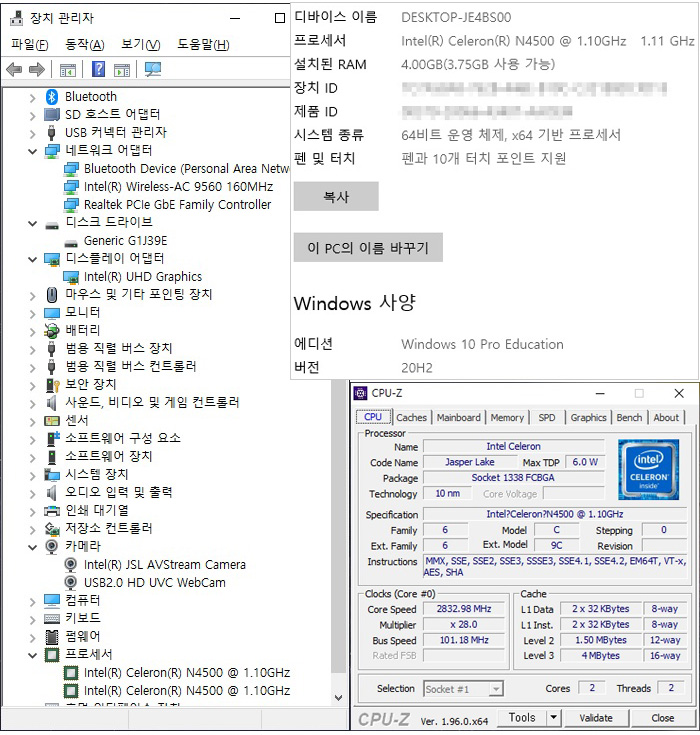Viewport: 700px width, 735px height.
Task: Click the 인쇄 대기열 printer icon
Action: coord(52,510)
